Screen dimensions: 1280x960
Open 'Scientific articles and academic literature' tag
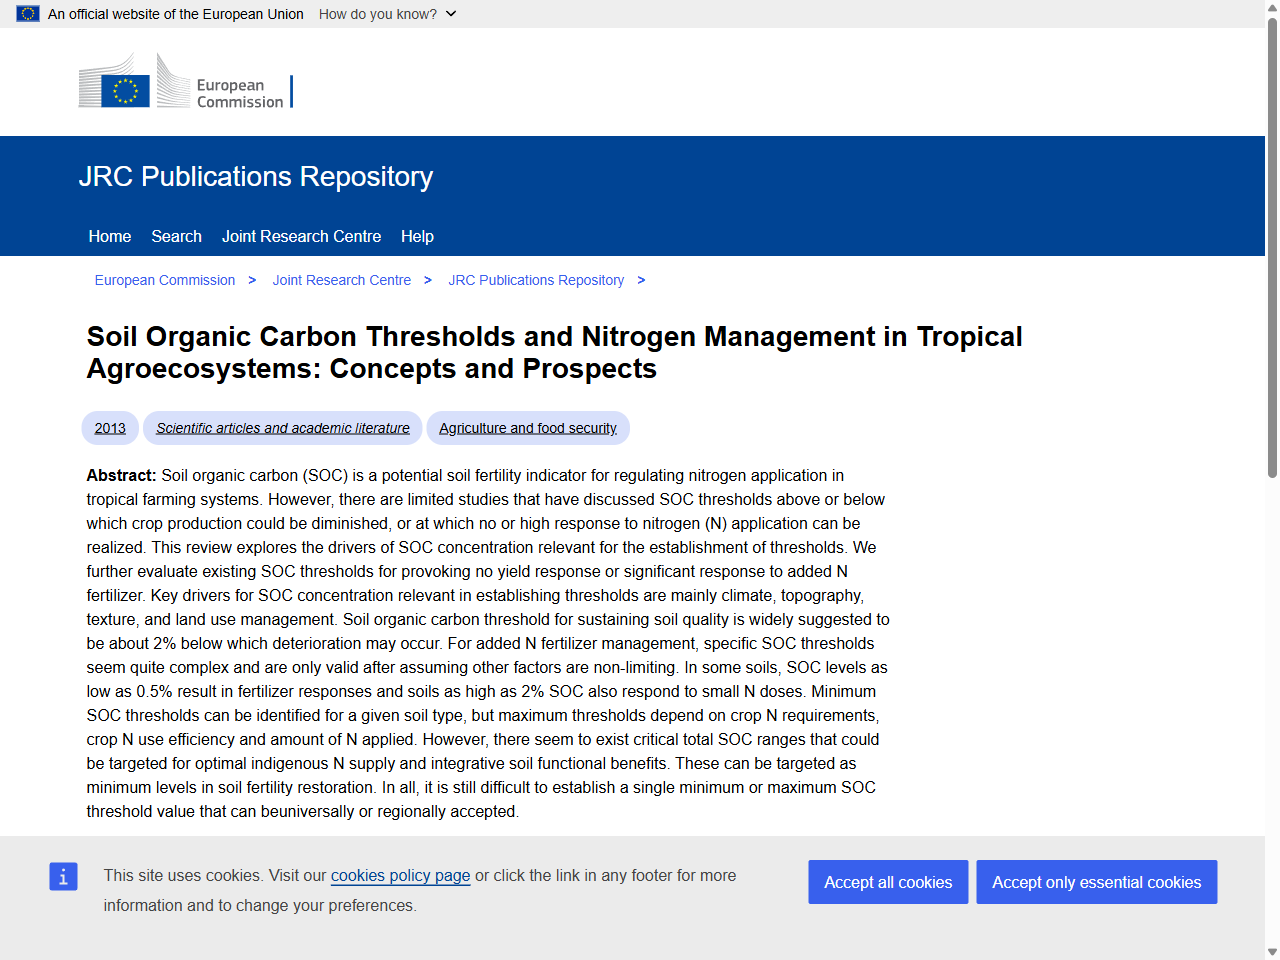pos(282,428)
